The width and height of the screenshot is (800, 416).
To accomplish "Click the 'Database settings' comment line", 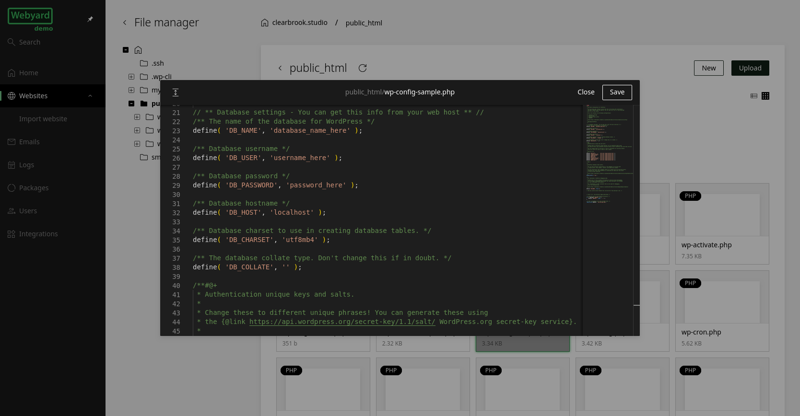I will (338, 112).
